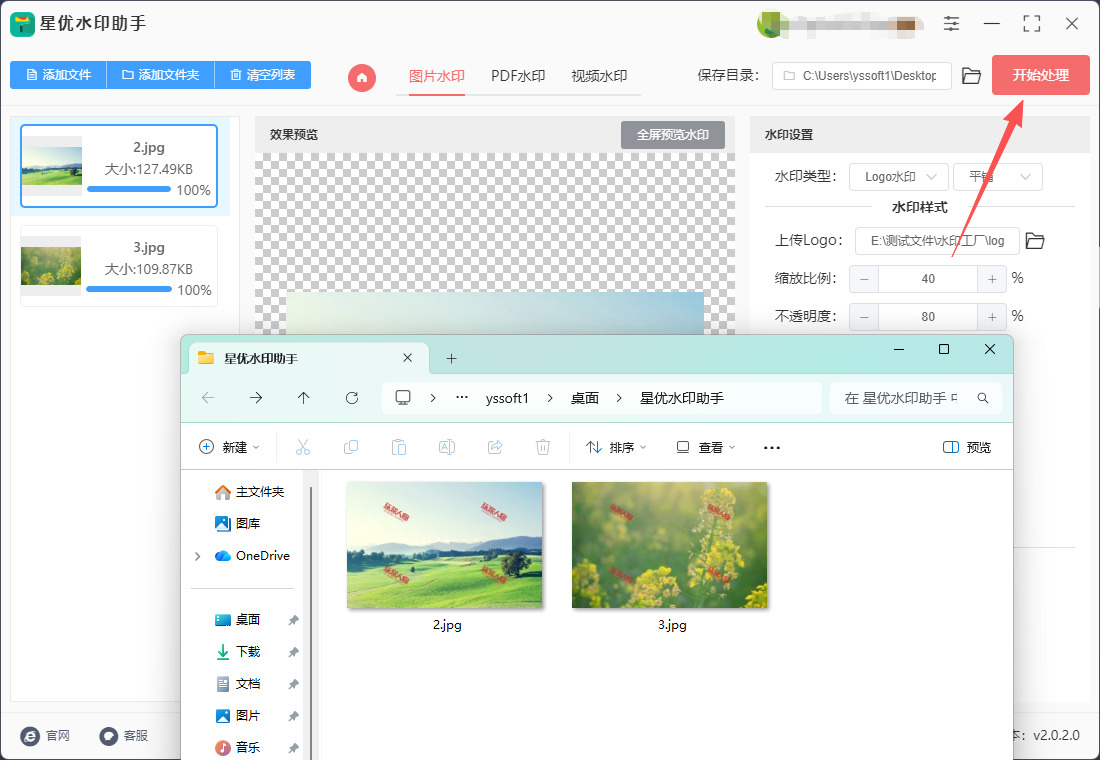
Task: Click the 开始处理 start processing button
Action: [1040, 75]
